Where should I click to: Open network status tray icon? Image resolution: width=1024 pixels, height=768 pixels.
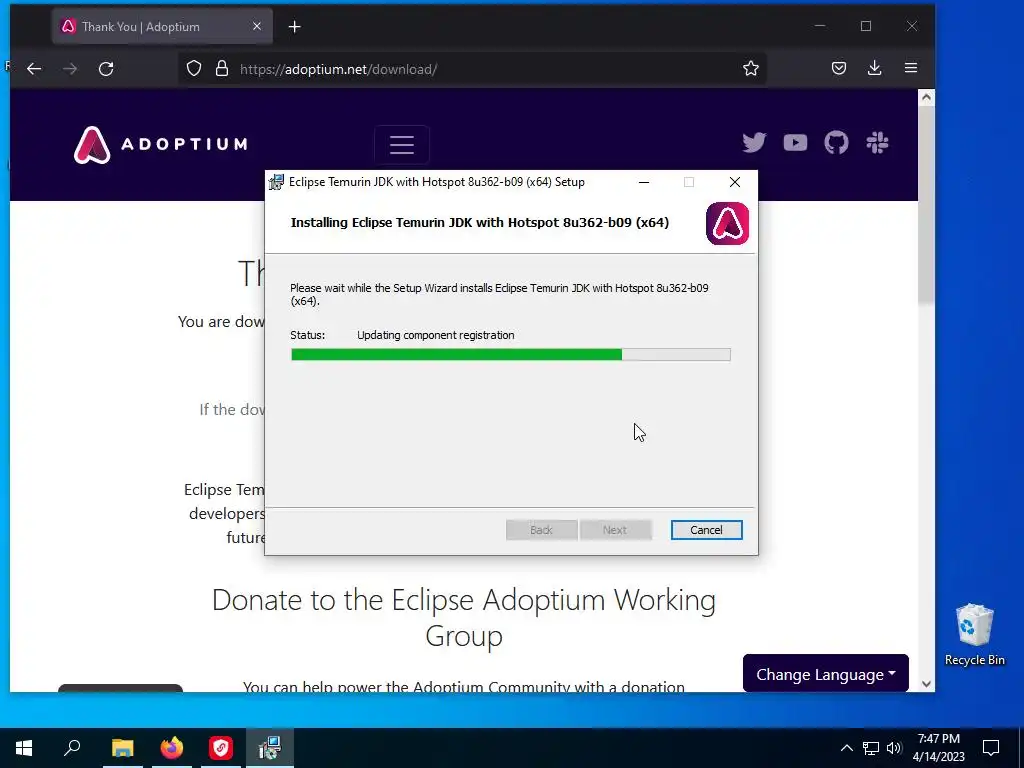point(871,748)
